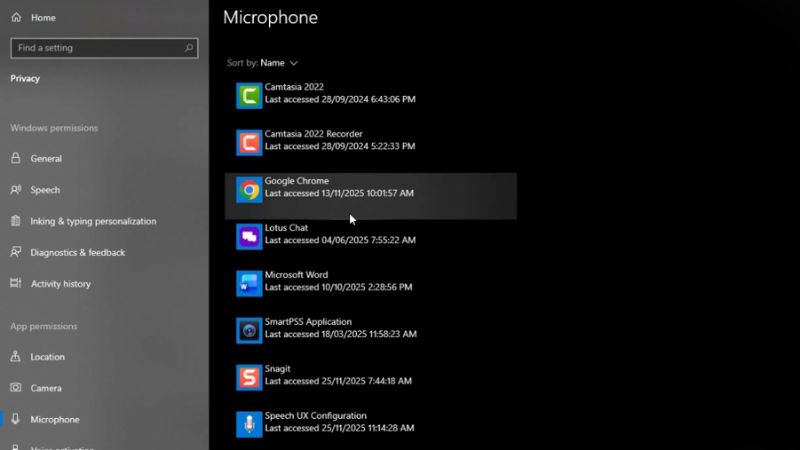
Task: Open the Sort by Name dropdown
Action: [x=262, y=63]
